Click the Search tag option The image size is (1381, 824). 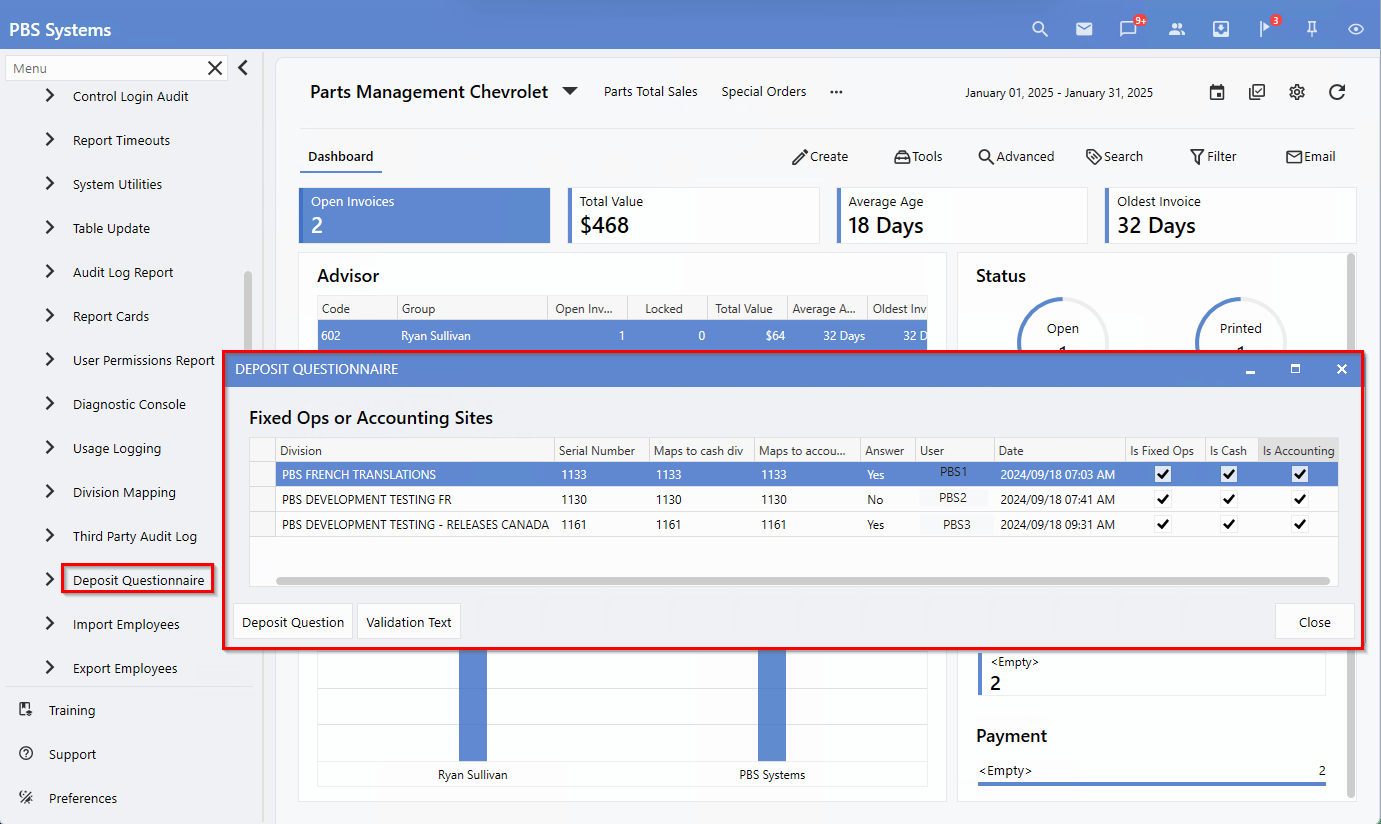pos(1114,156)
